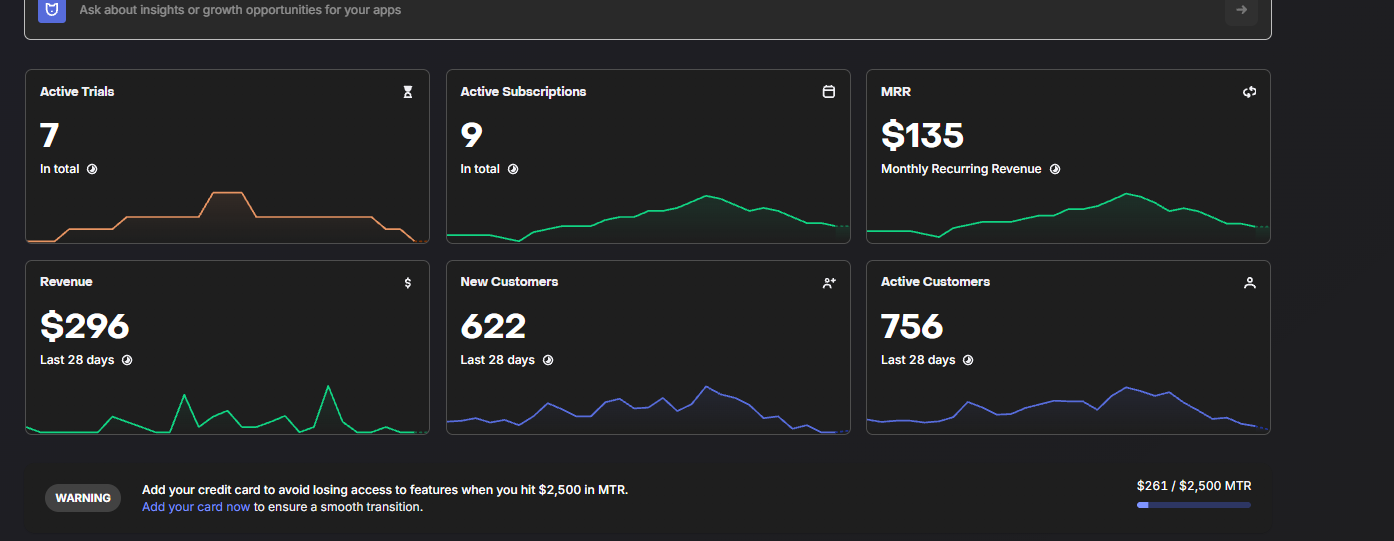Click the add-user icon on New Customers card
Image resolution: width=1394 pixels, height=541 pixels.
829,283
